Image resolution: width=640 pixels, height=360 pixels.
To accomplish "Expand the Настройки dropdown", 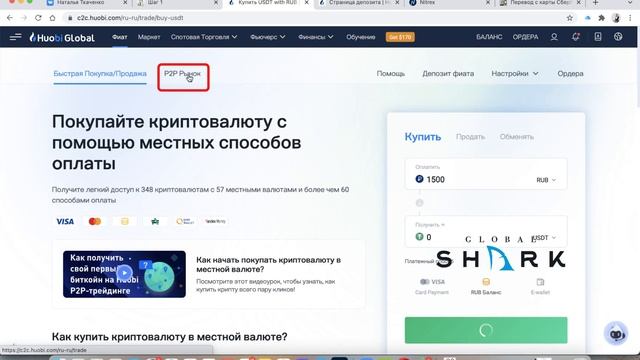I will point(515,73).
